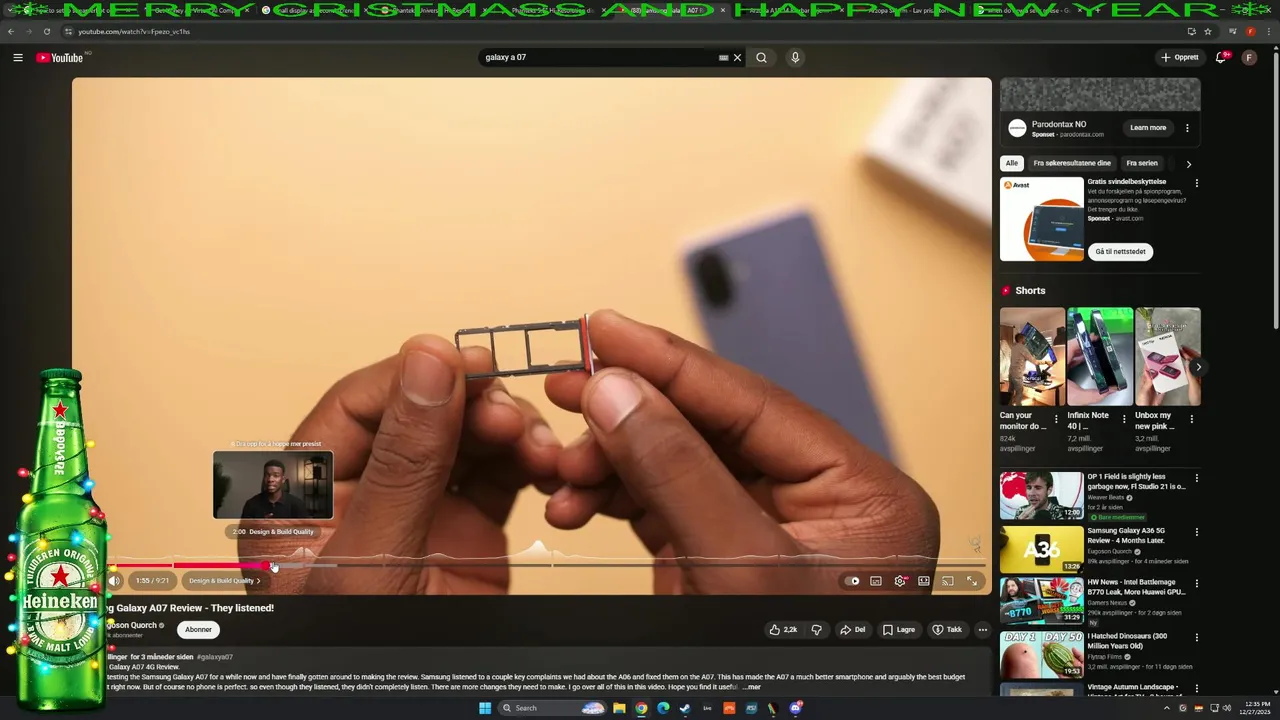The image size is (1280, 720).
Task: Like the video, 2,2k likes
Action: 783,630
